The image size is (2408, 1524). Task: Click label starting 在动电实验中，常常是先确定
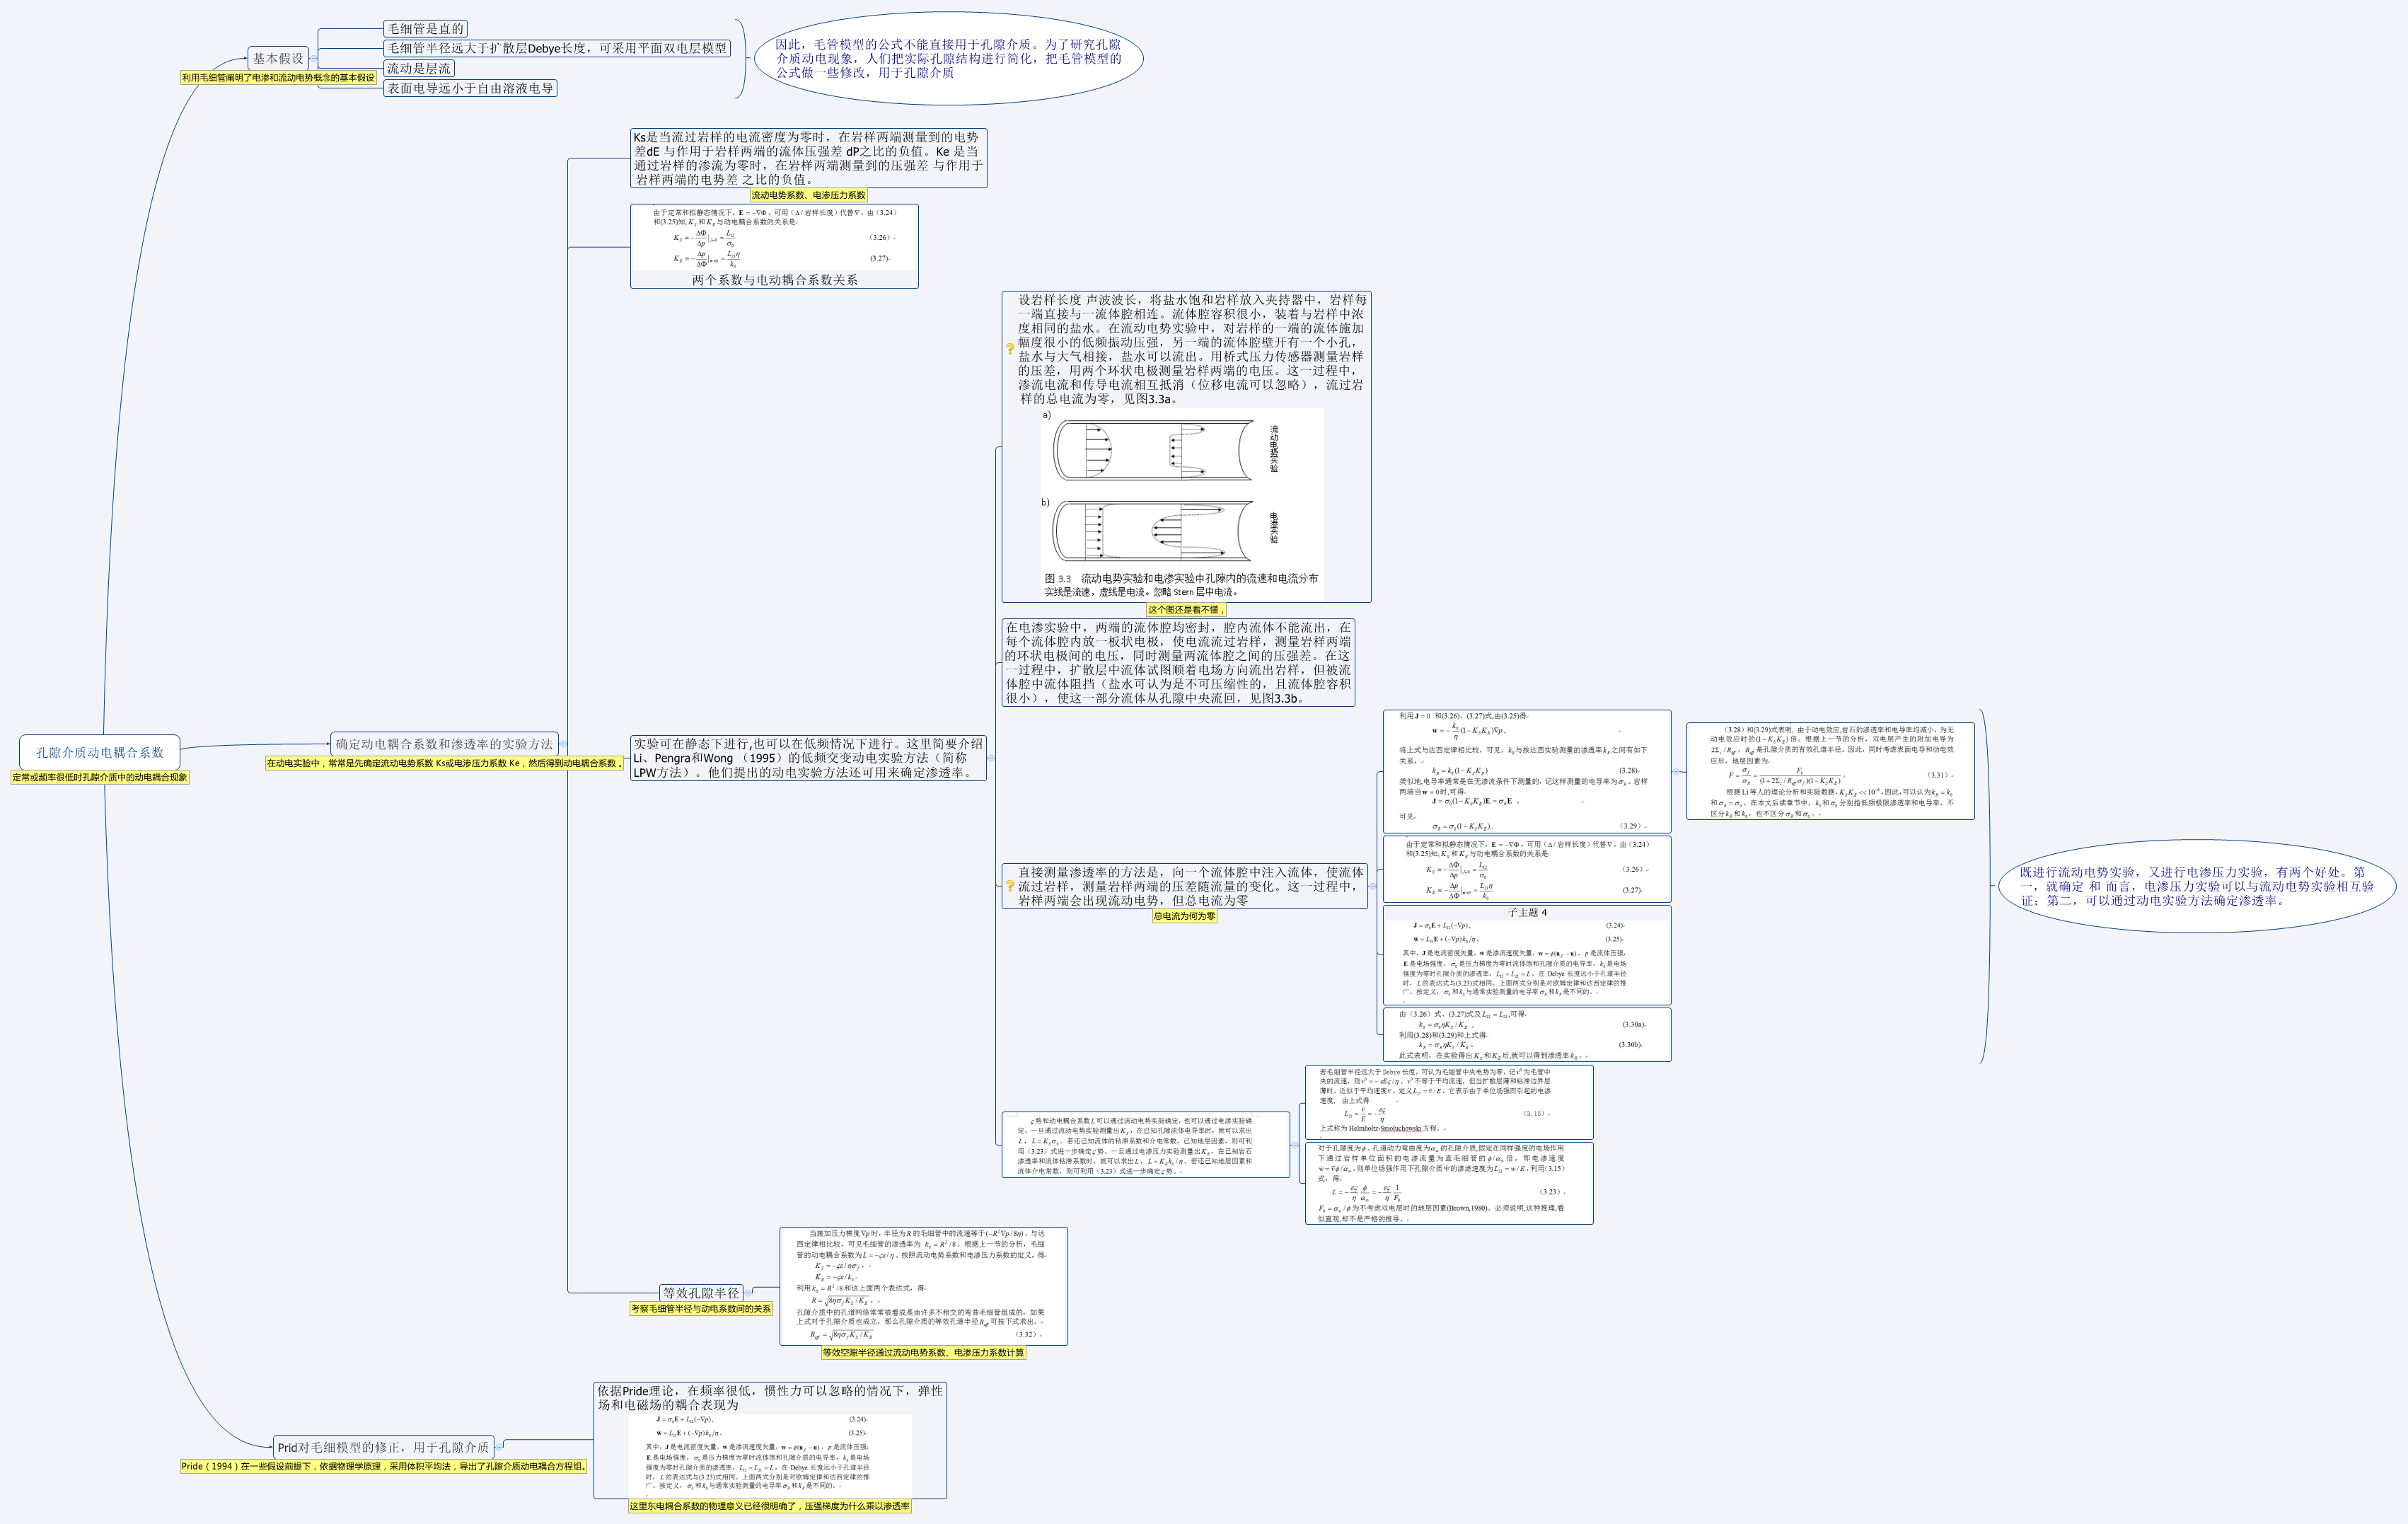pos(444,763)
